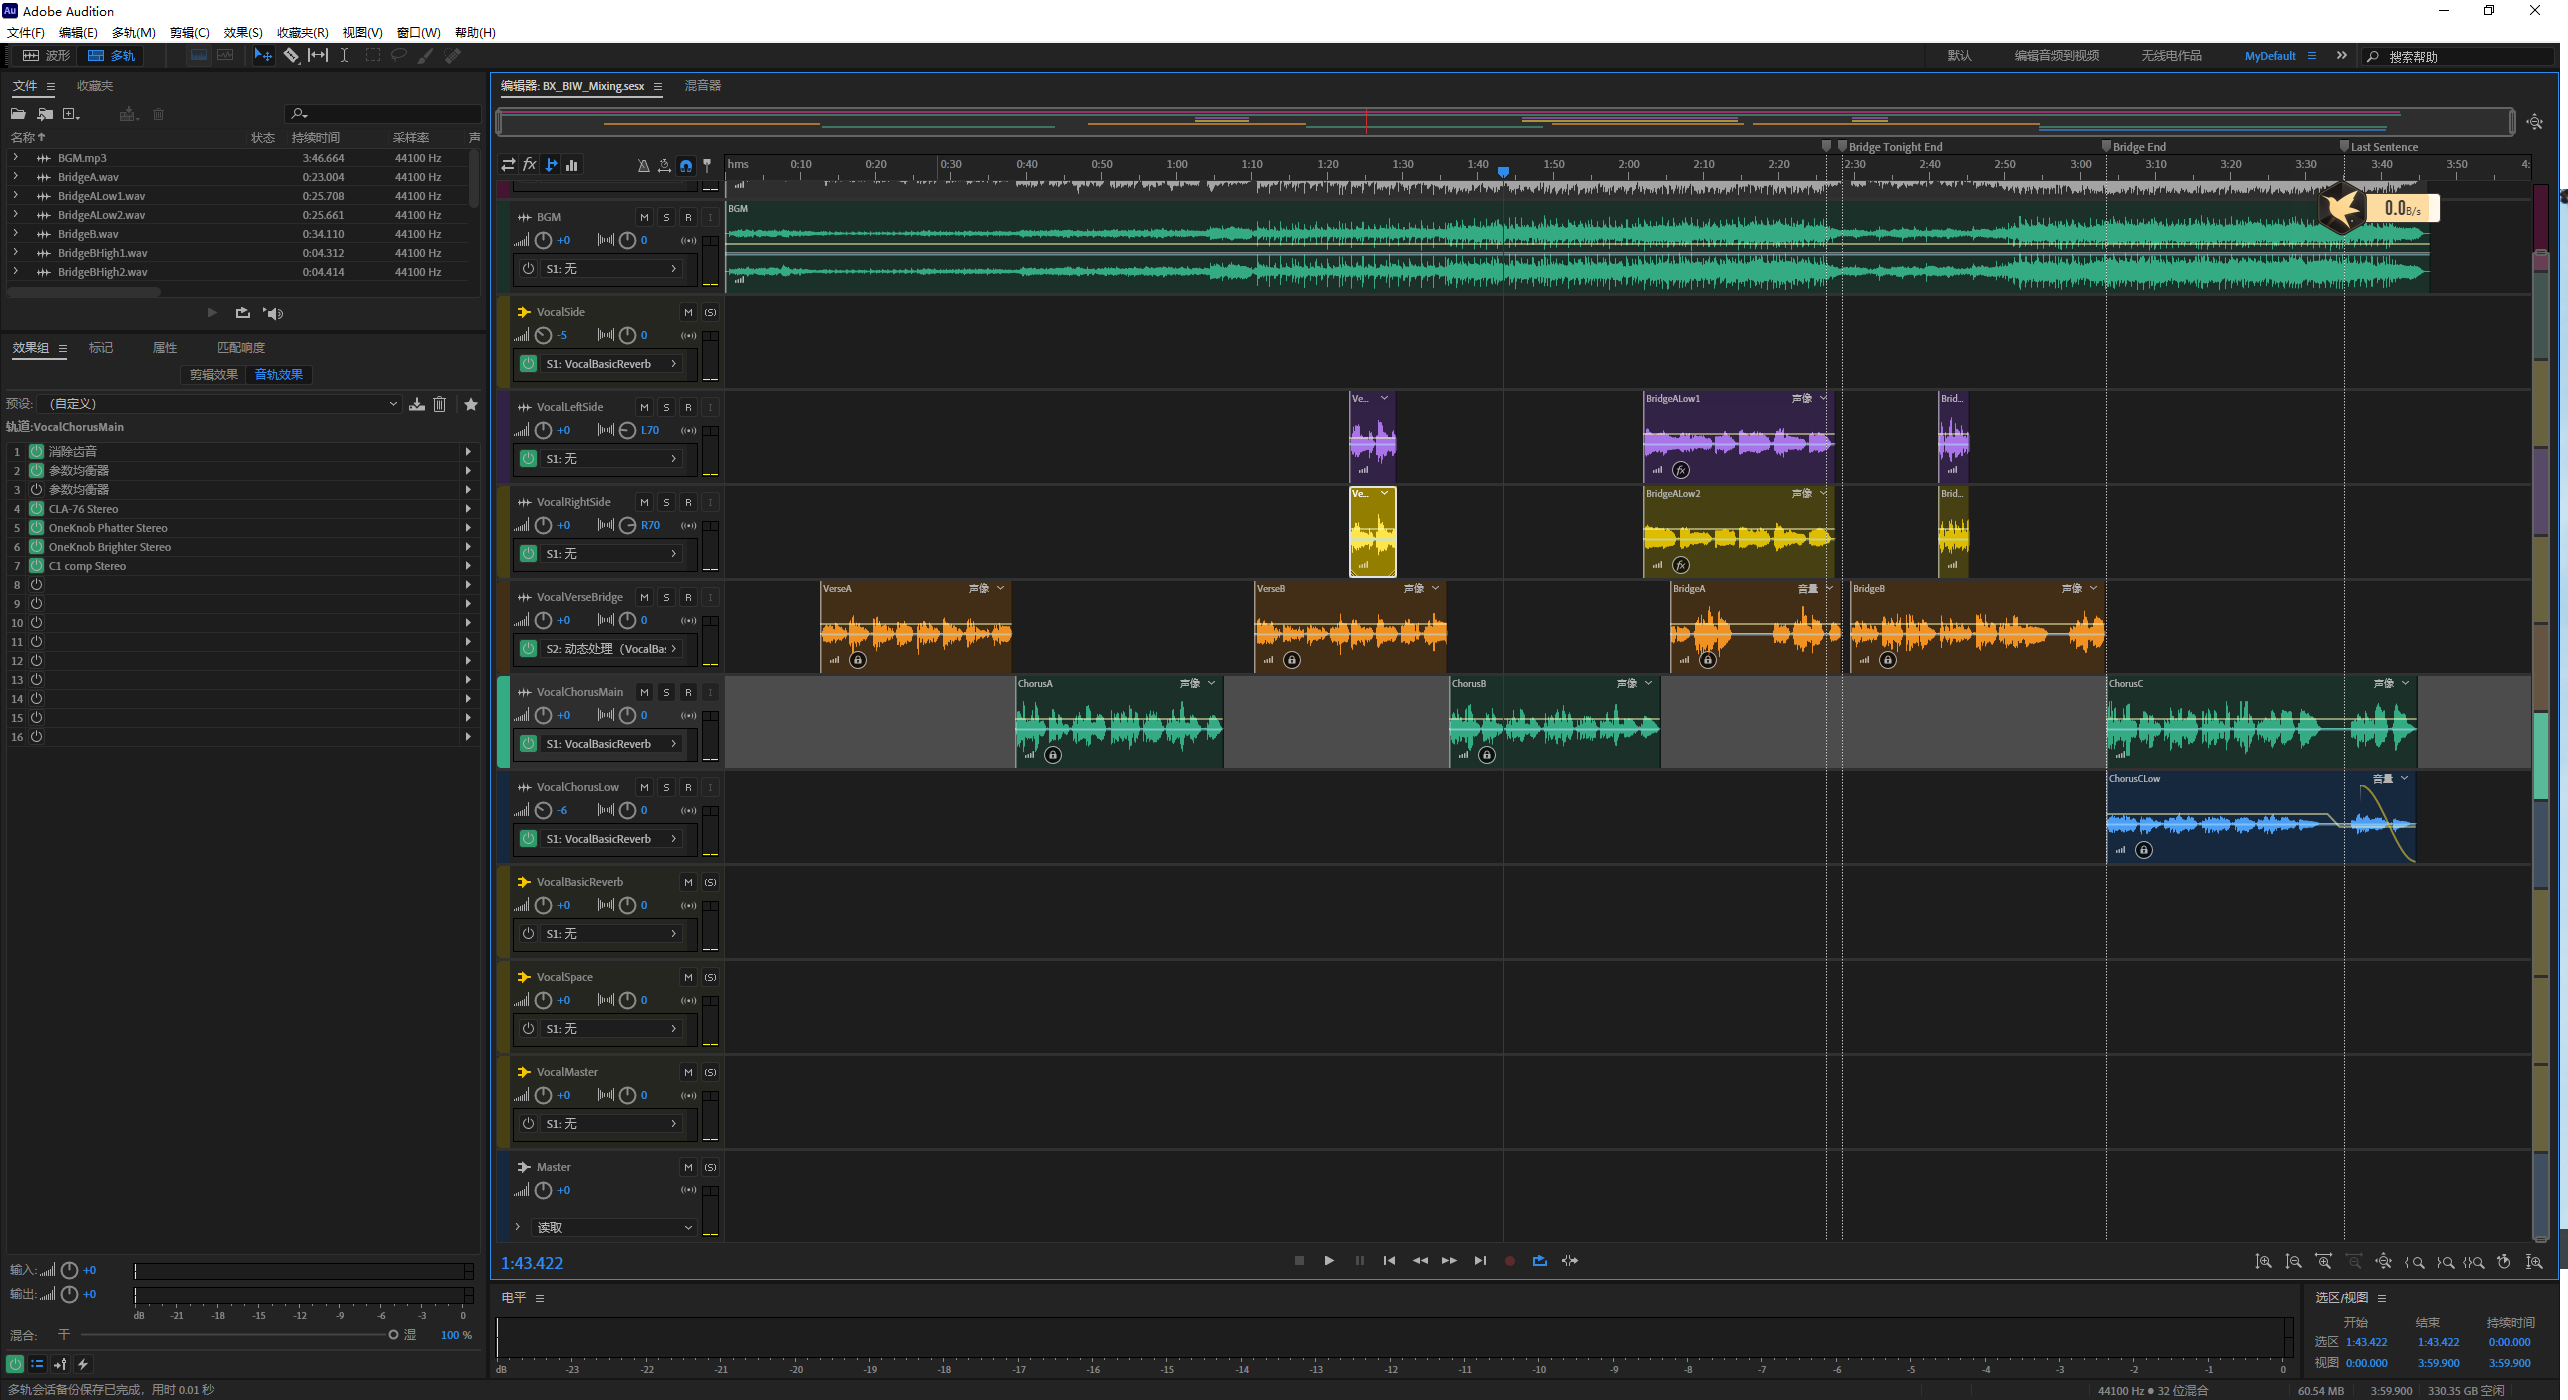Open the 效果(S) menu
This screenshot has height=1400, width=2568.
tap(243, 32)
